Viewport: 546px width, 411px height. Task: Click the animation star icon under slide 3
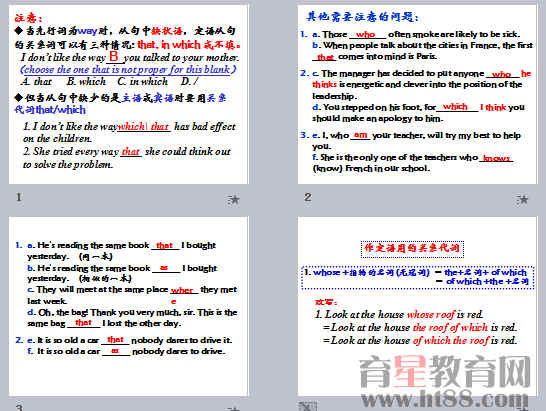coord(234,409)
